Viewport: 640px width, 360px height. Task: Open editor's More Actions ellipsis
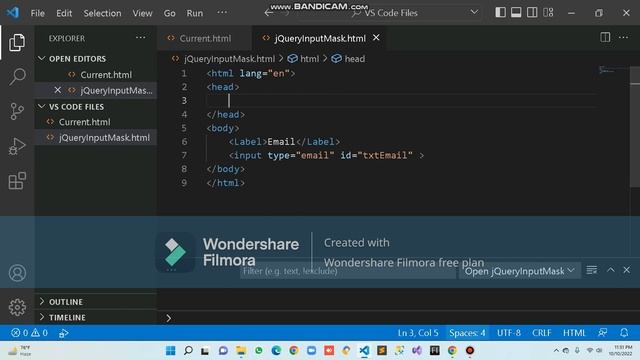(x=623, y=38)
